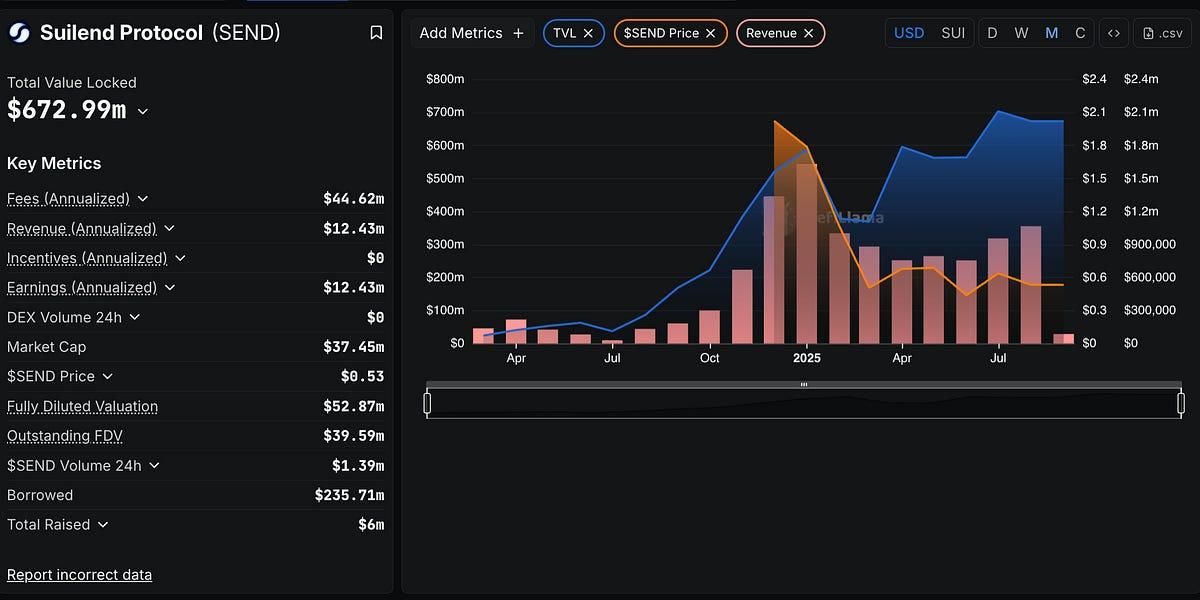
Task: Click the right handle of the range slider
Action: coord(1181,403)
